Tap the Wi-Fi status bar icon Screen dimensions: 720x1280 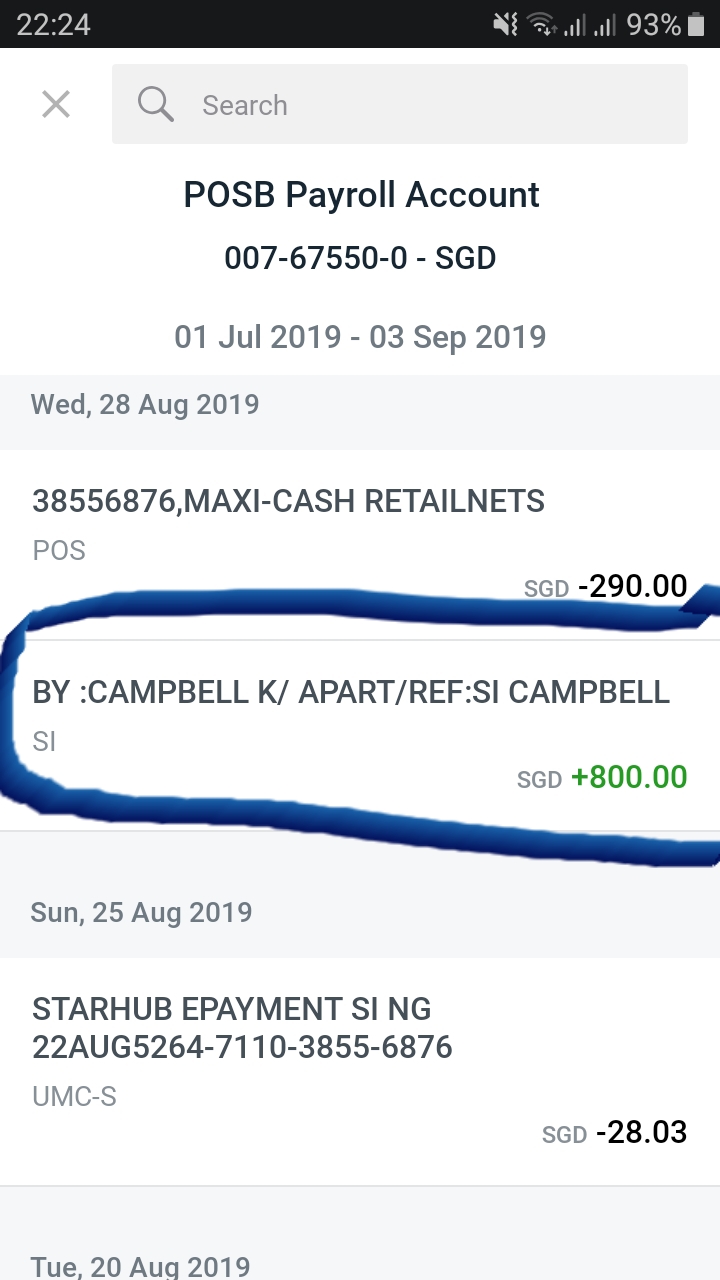[x=541, y=24]
